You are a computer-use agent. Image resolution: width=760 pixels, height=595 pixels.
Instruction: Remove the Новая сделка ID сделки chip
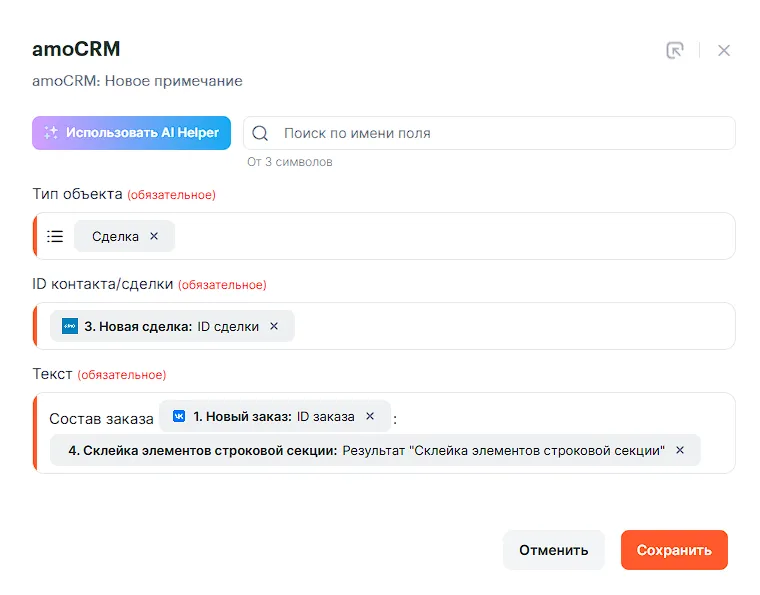(x=274, y=326)
